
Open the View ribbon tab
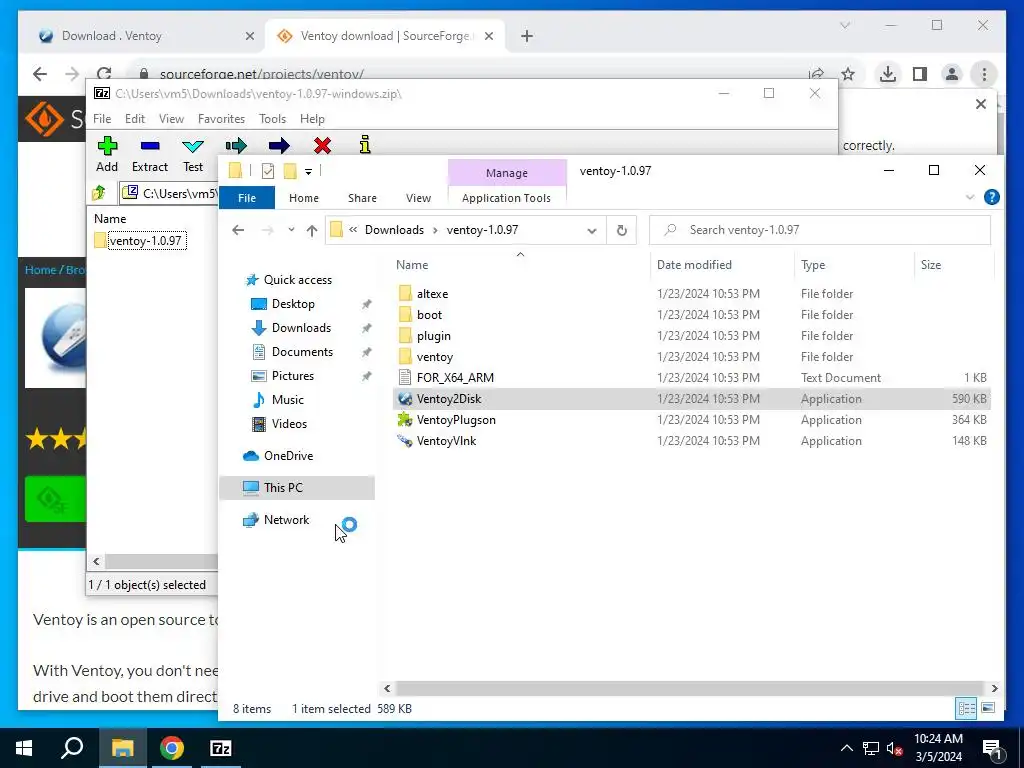[418, 198]
